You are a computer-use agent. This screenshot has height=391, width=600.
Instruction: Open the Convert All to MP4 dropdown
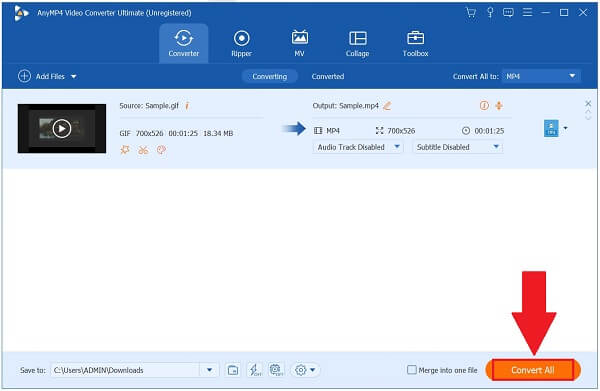541,76
